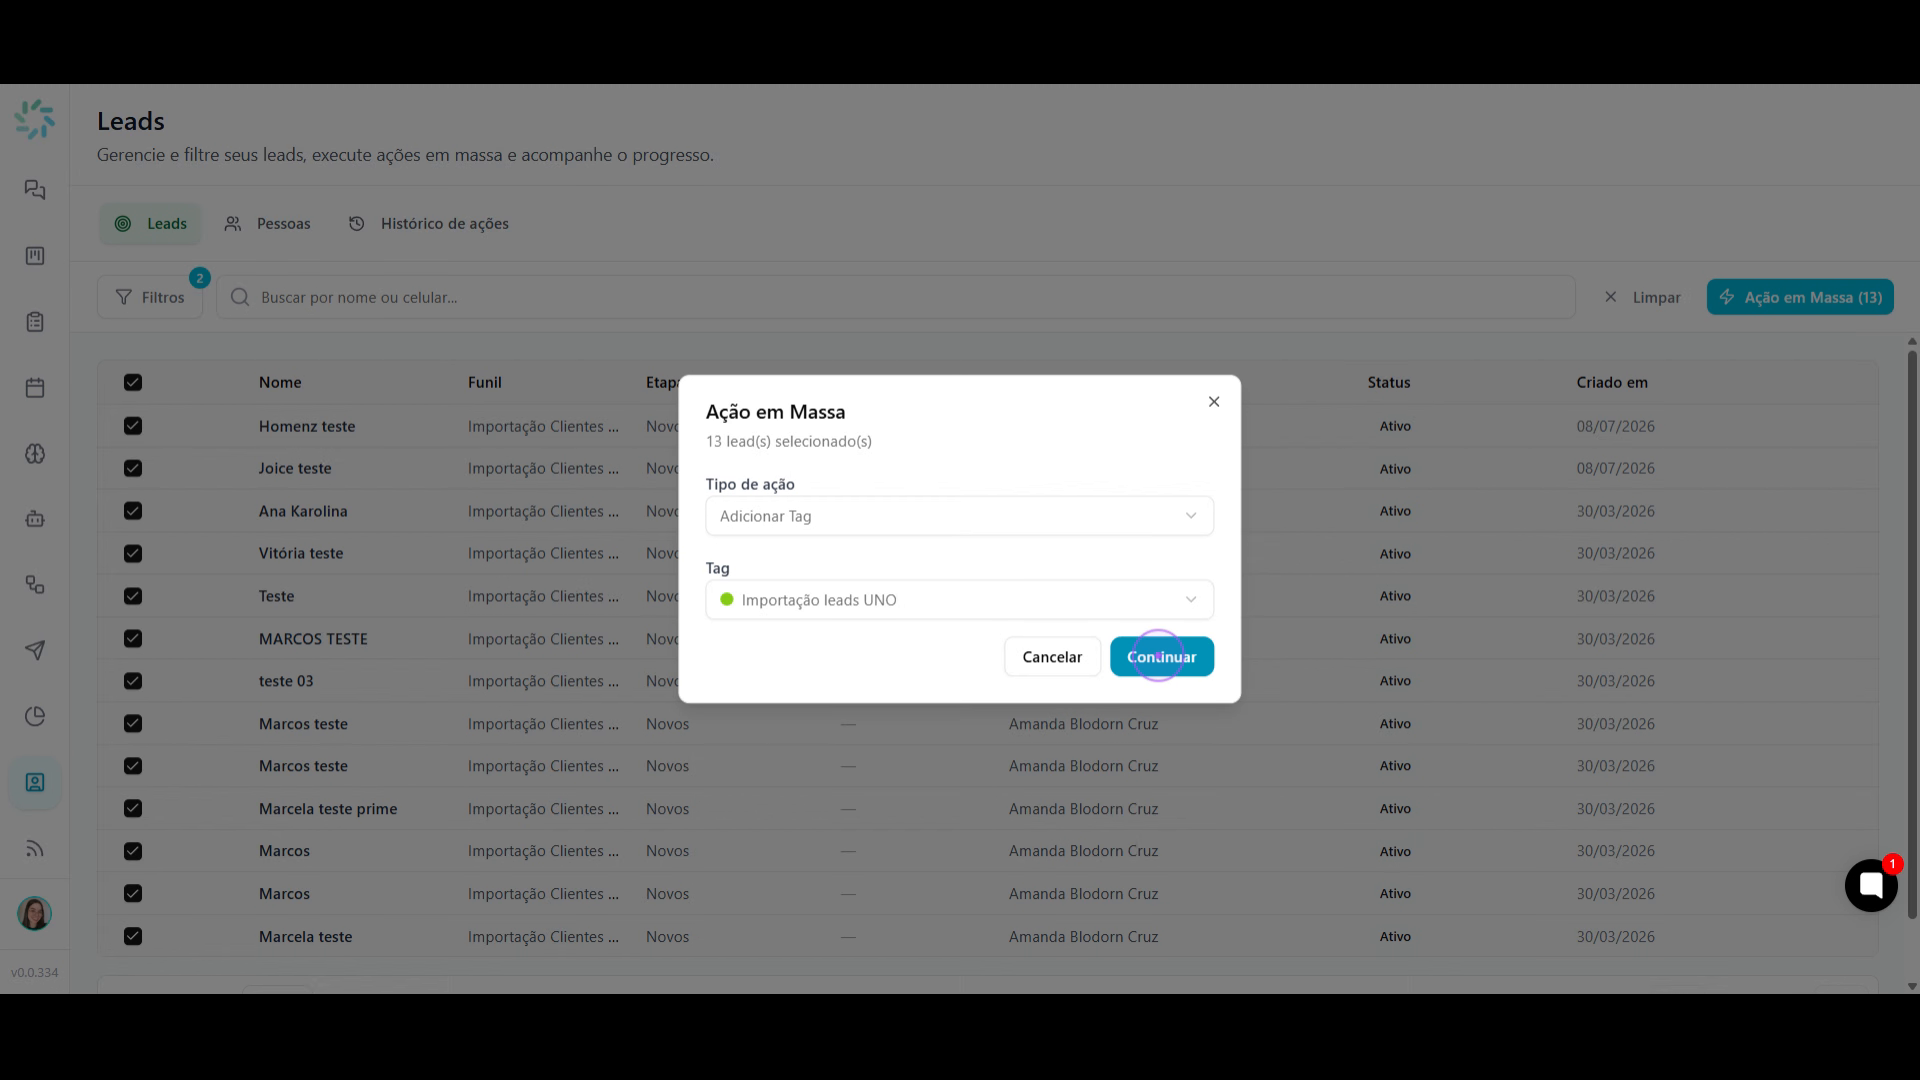The image size is (1920, 1080).
Task: Click Limpar to clear filters
Action: pos(1642,297)
